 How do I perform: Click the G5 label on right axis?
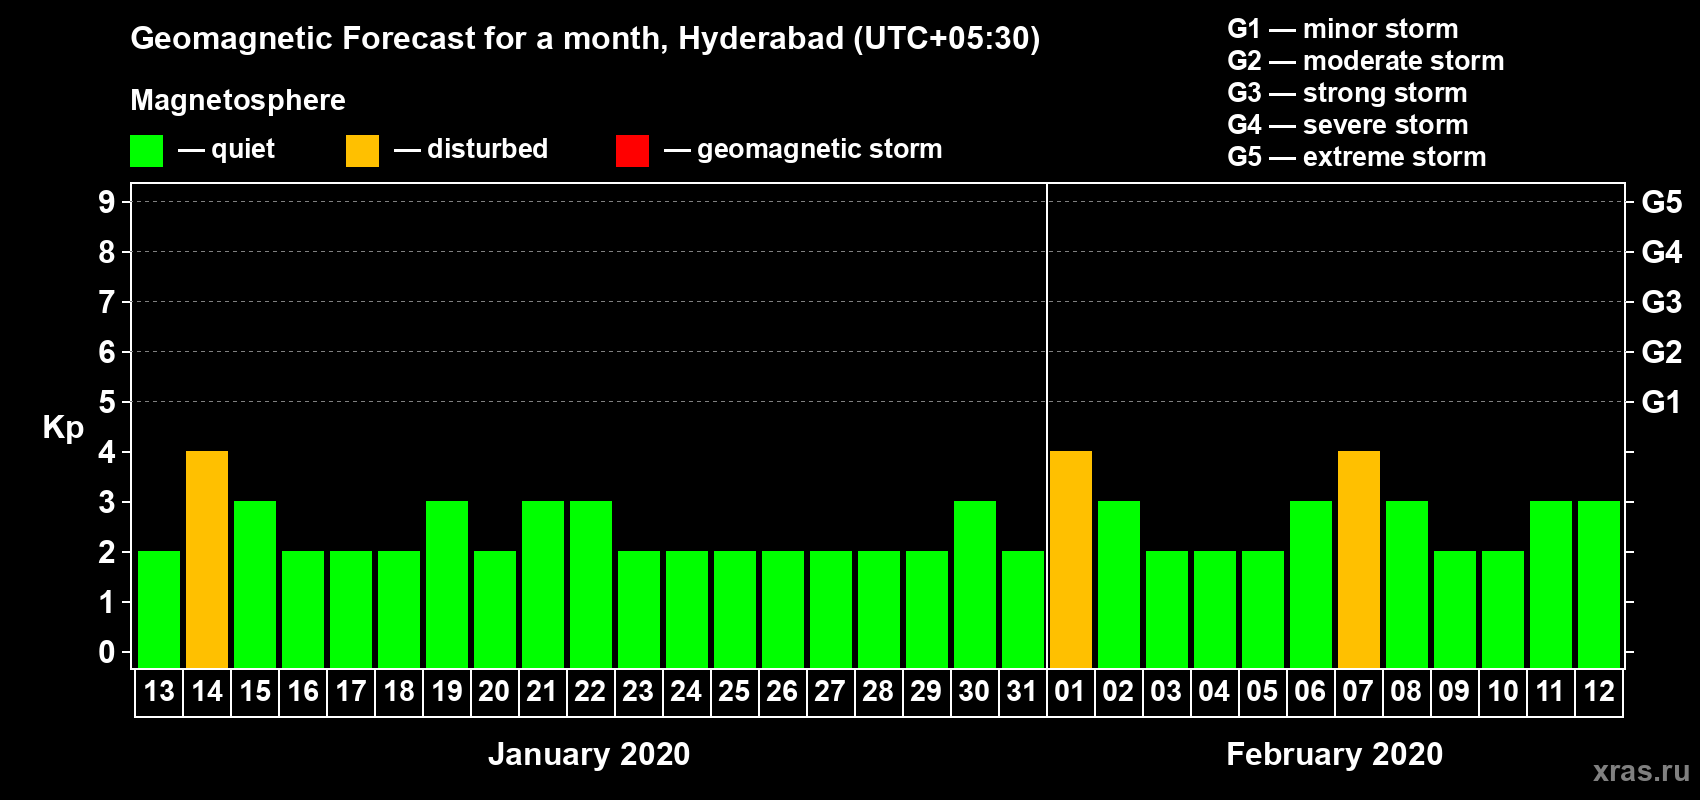pos(1662,202)
